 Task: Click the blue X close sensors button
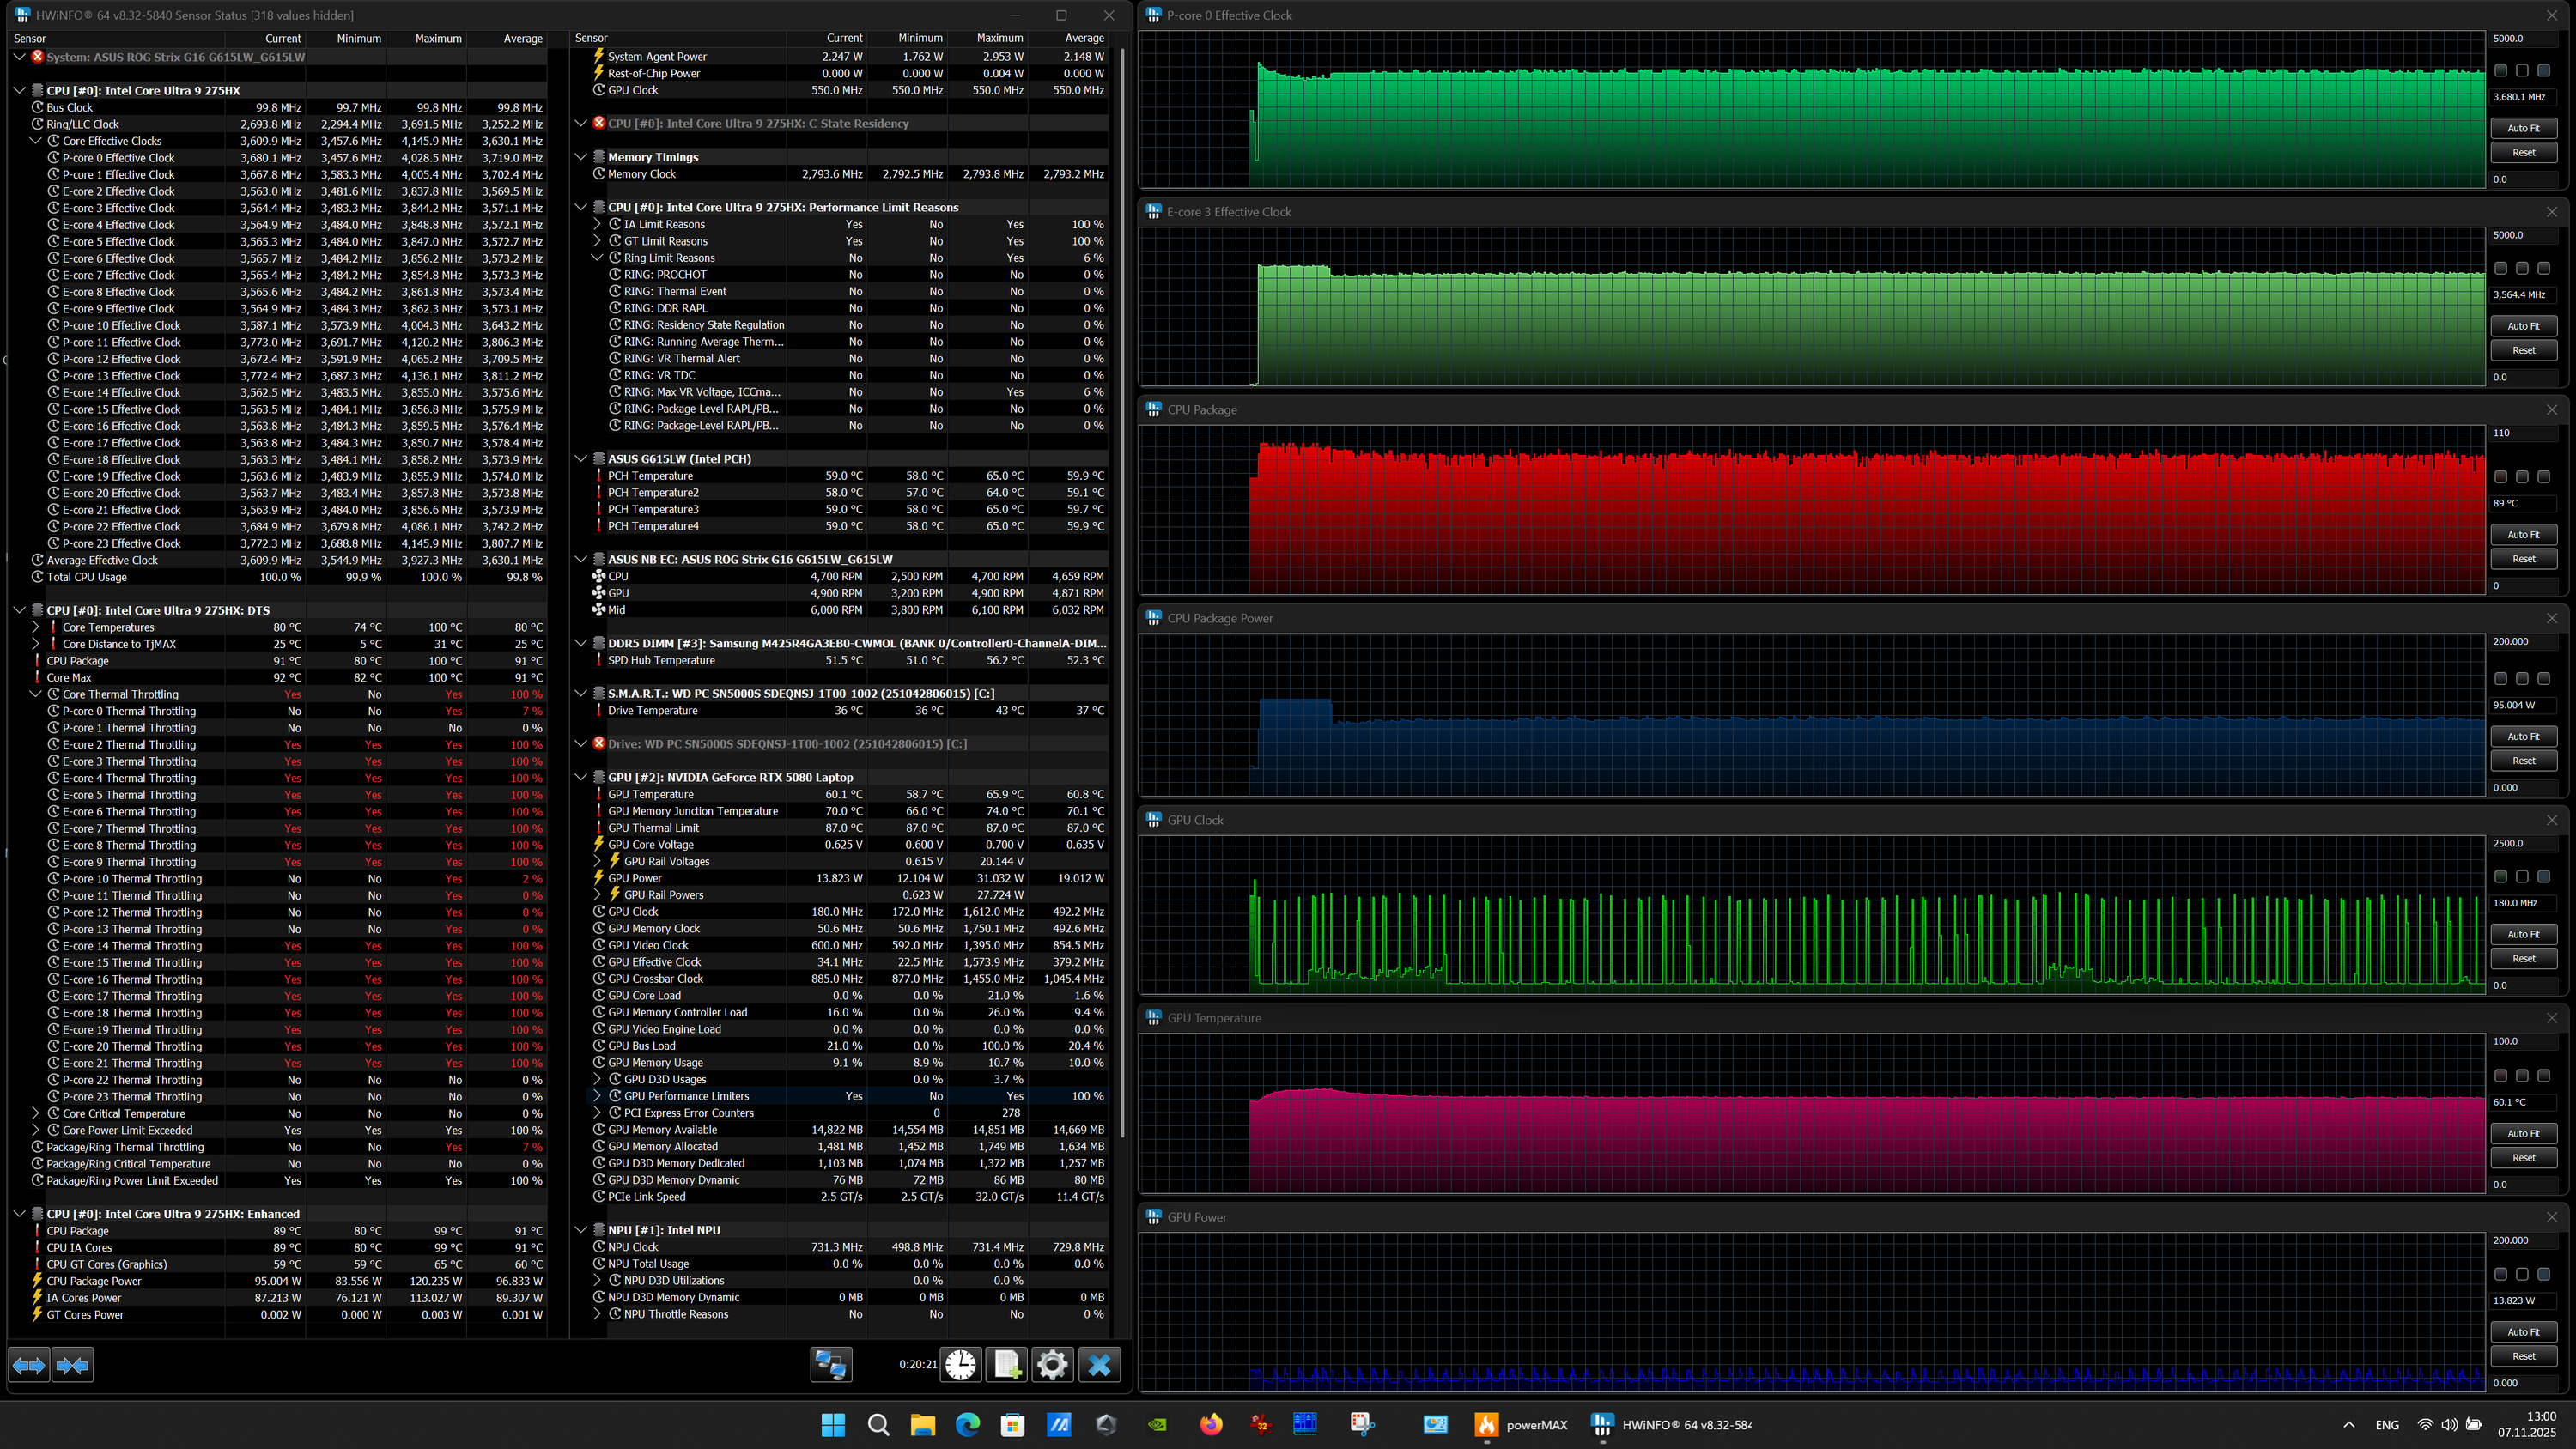1099,1365
